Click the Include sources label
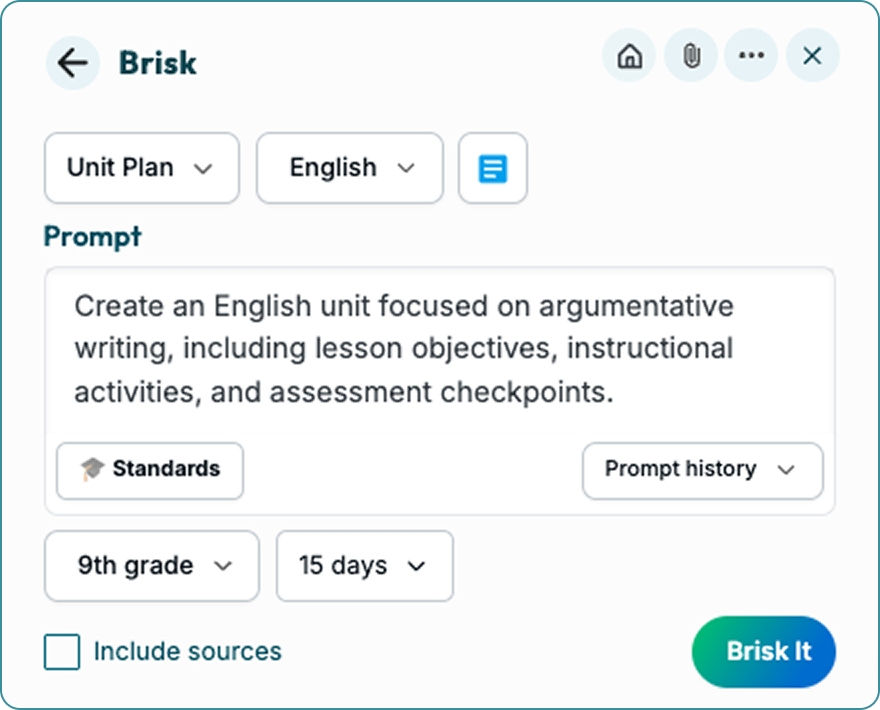 (x=187, y=652)
